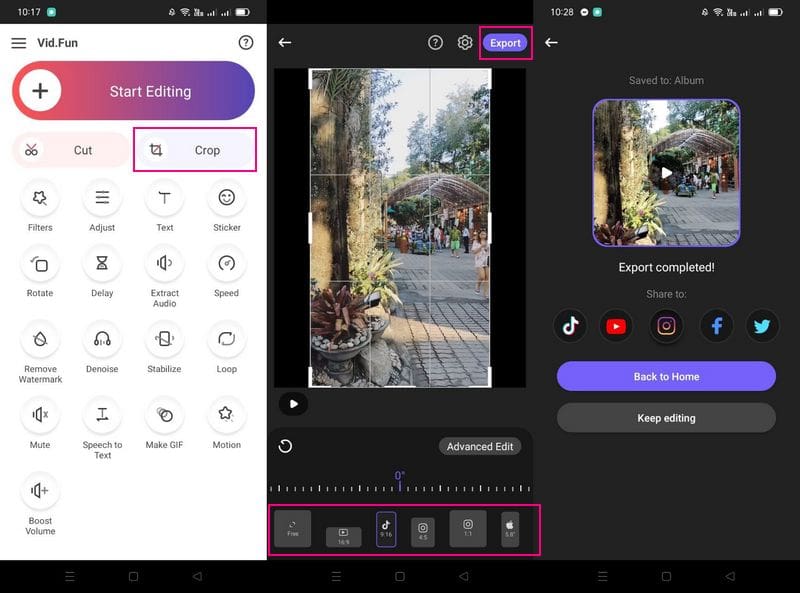800x593 pixels.
Task: Switch to the Cut tab
Action: tap(69, 149)
